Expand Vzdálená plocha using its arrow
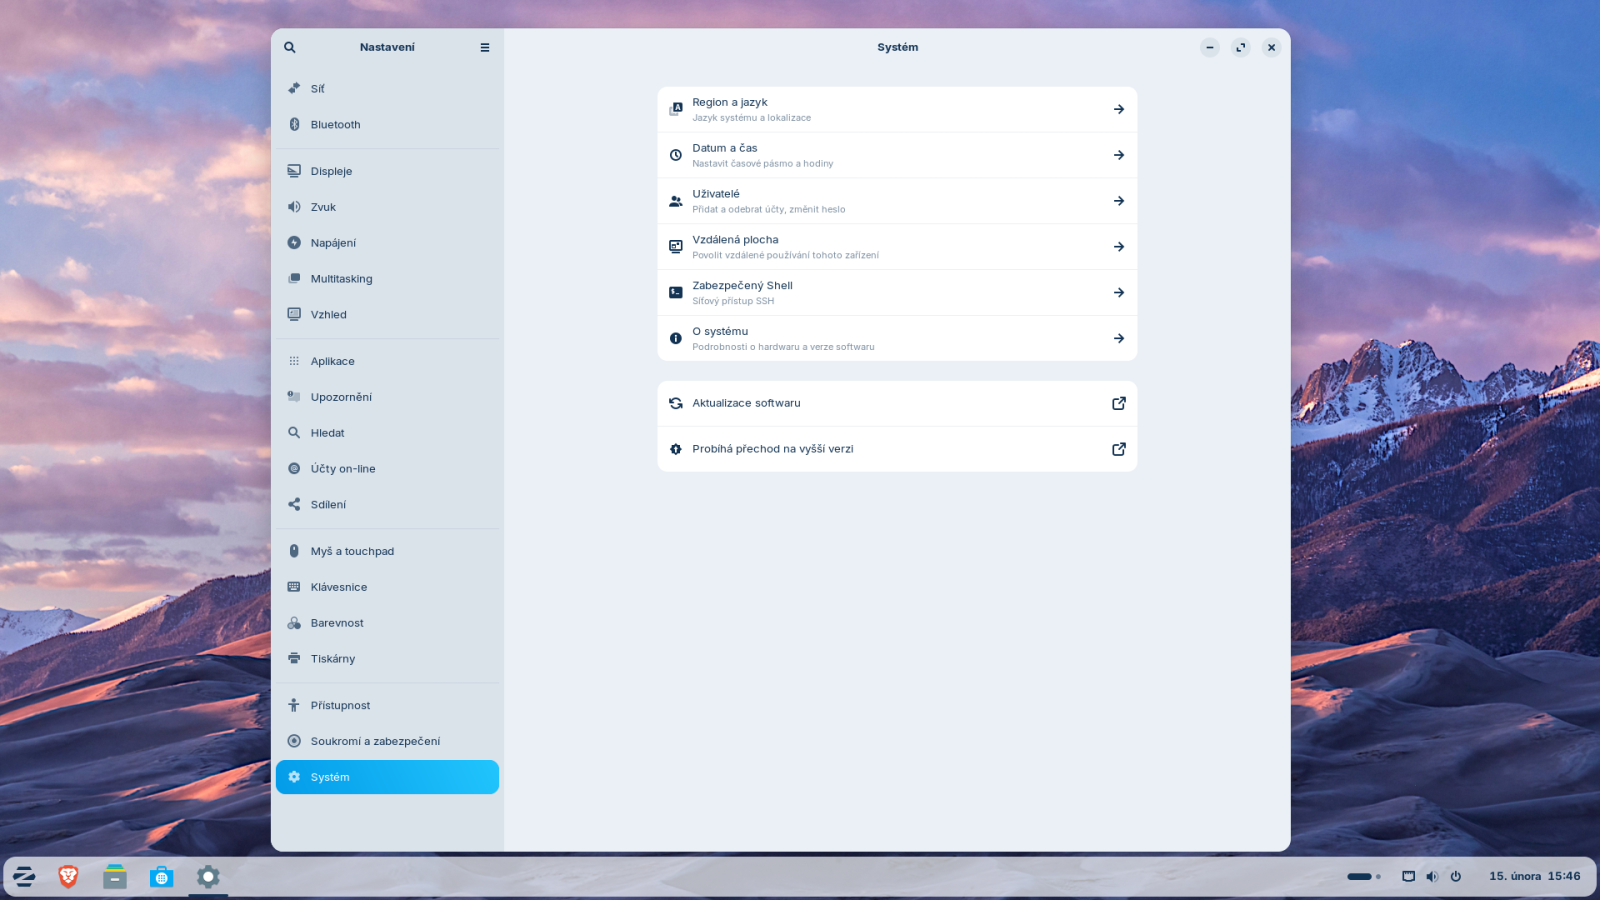1600x900 pixels. (x=1119, y=247)
